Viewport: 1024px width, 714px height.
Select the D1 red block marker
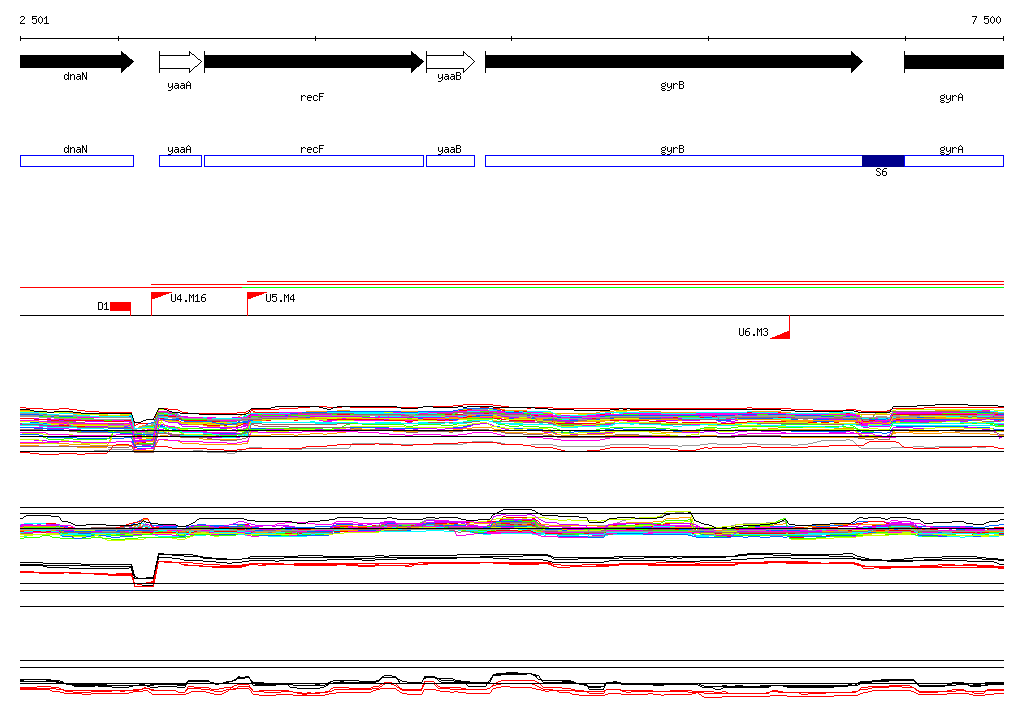click(121, 307)
